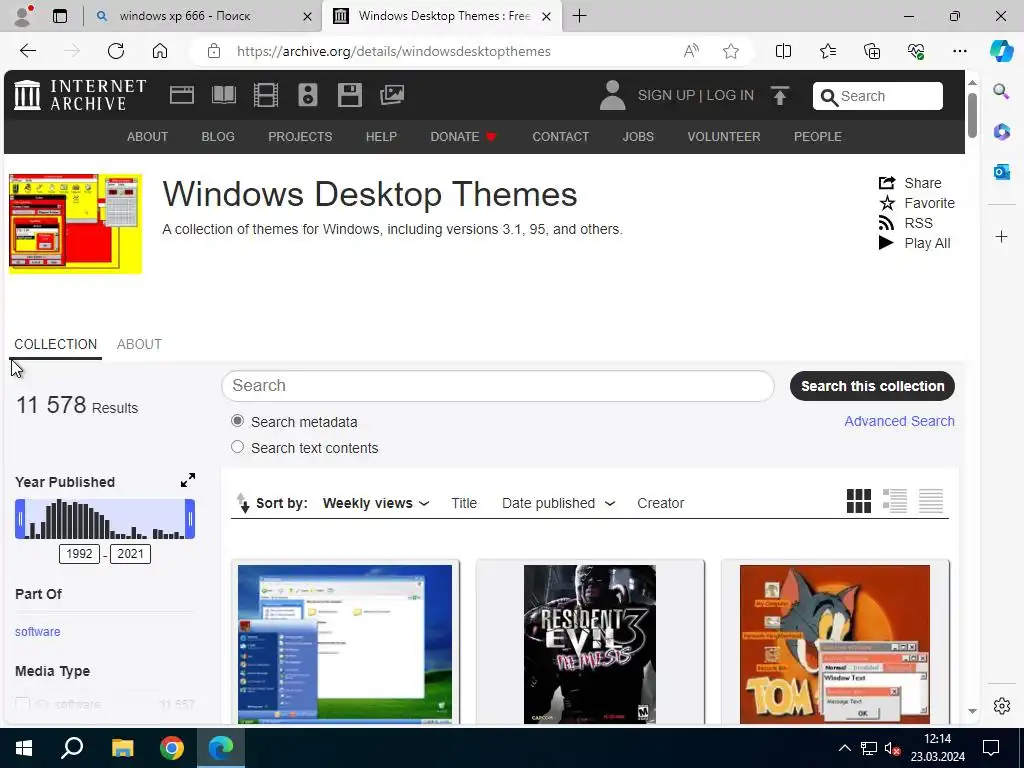Select the COLLECTION tab
The height and width of the screenshot is (768, 1024).
coord(56,344)
